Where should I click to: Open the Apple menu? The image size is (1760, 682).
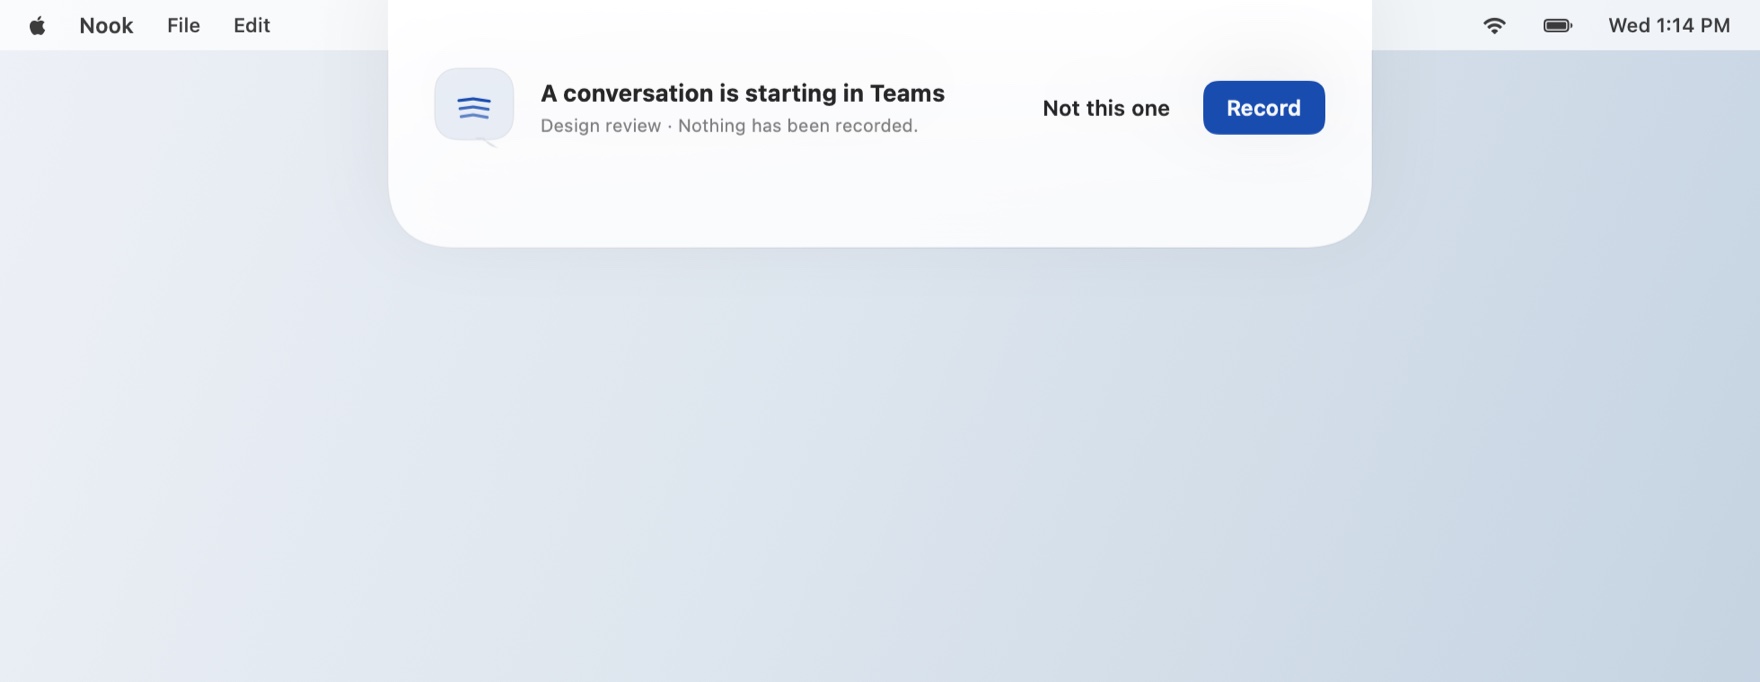37,25
